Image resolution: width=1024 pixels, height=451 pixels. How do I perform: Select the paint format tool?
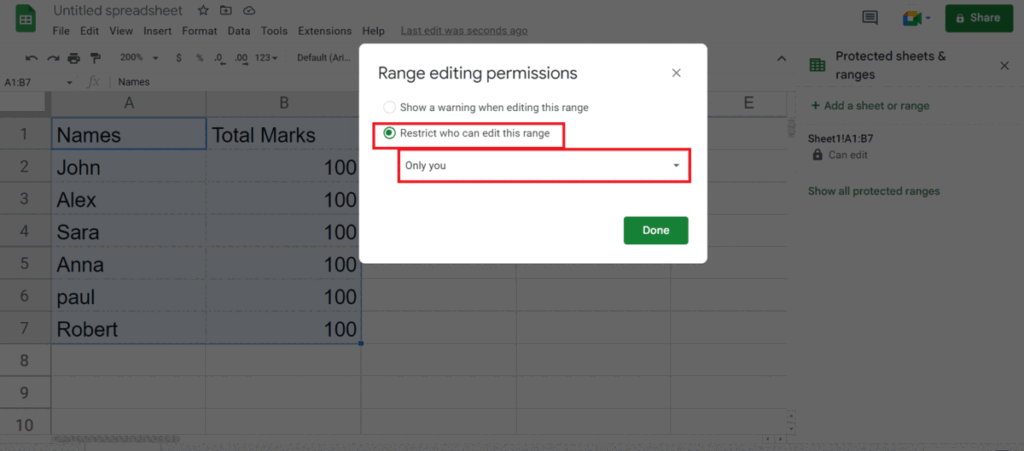point(95,58)
